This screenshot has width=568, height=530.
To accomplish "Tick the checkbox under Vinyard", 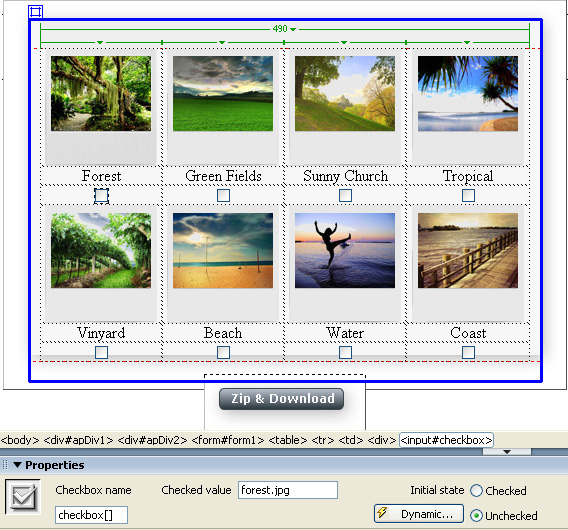I will click(x=101, y=352).
